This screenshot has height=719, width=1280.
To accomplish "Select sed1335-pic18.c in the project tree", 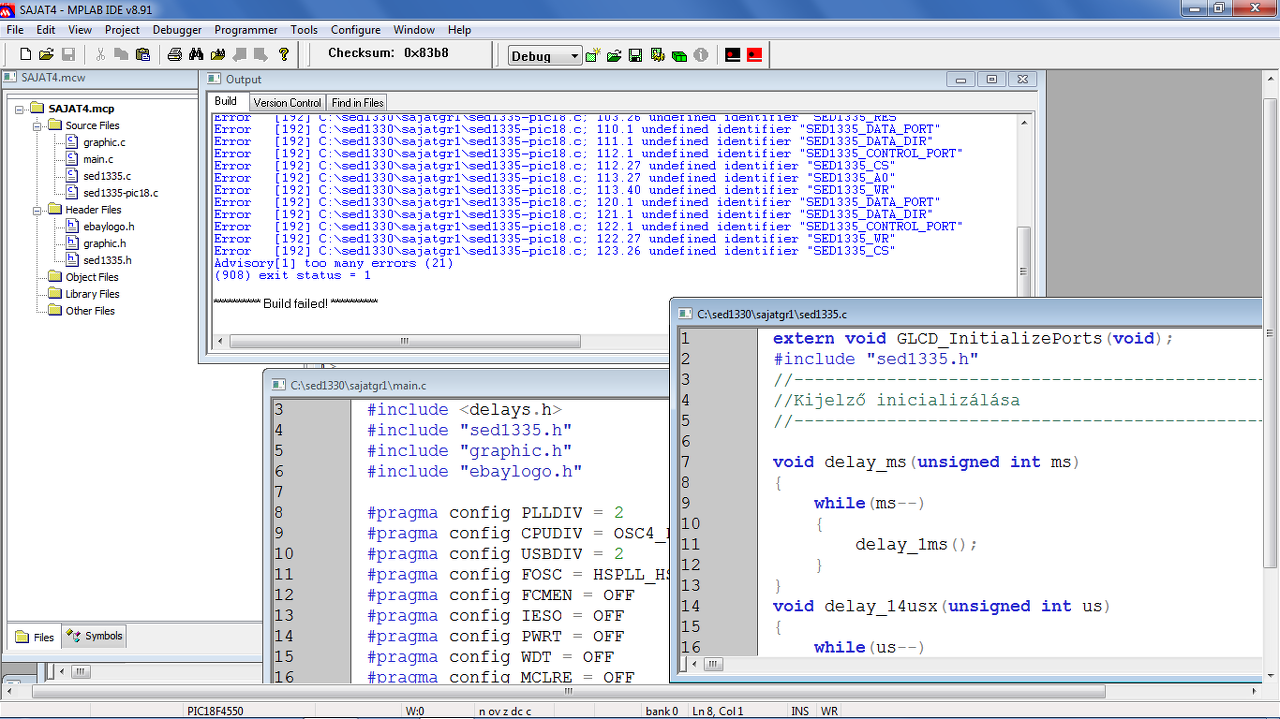I will click(x=120, y=193).
